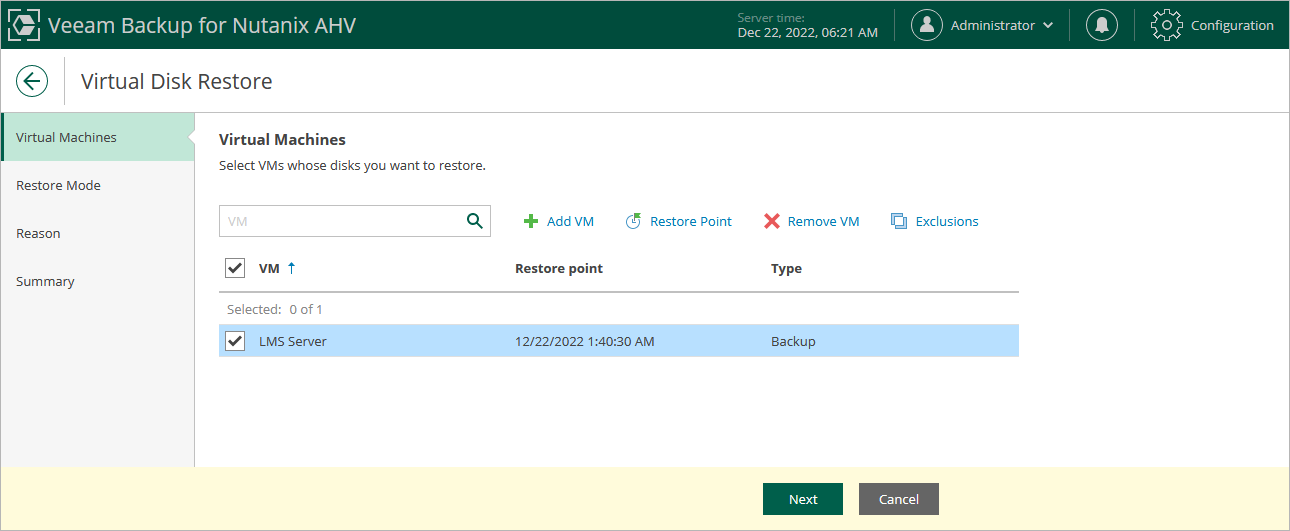Click the Configuration label text
Screen dimensions: 1290x531
coord(1232,25)
